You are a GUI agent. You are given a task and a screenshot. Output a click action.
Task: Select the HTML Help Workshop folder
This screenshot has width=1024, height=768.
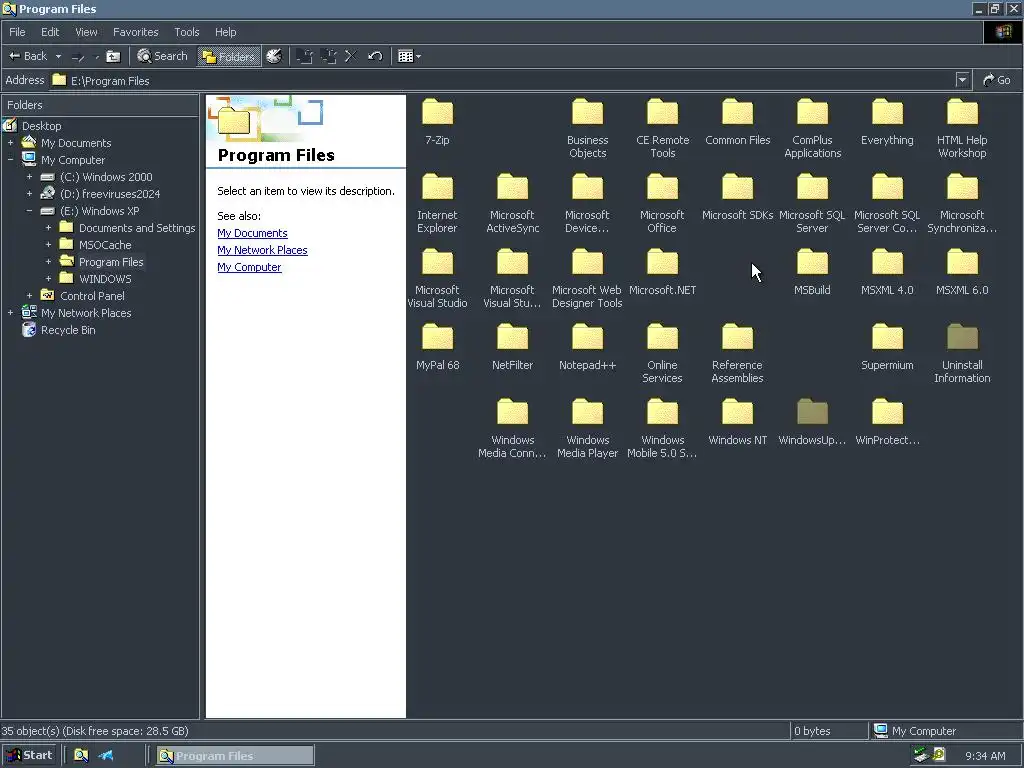click(962, 128)
